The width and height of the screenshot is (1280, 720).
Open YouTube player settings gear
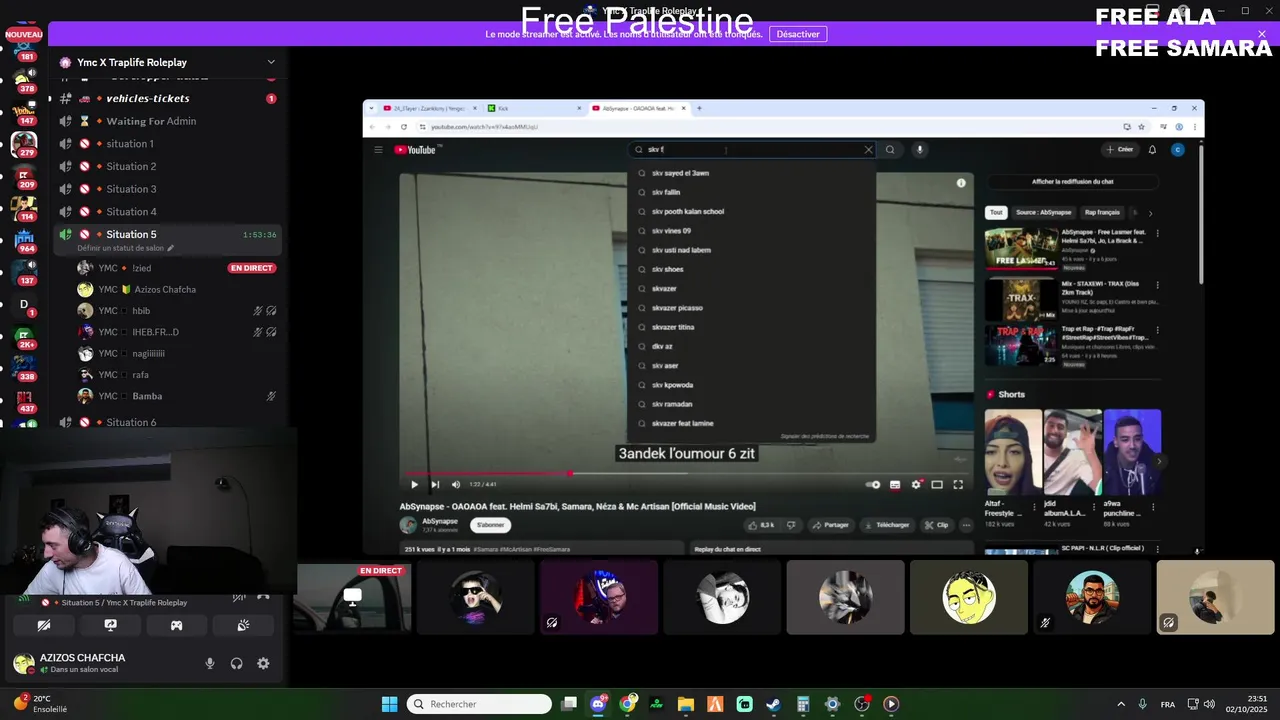tap(916, 485)
